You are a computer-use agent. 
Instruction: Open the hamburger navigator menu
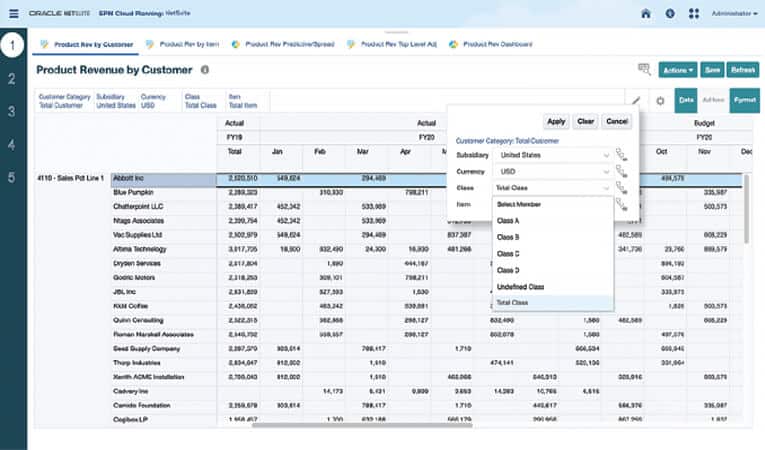pos(14,14)
